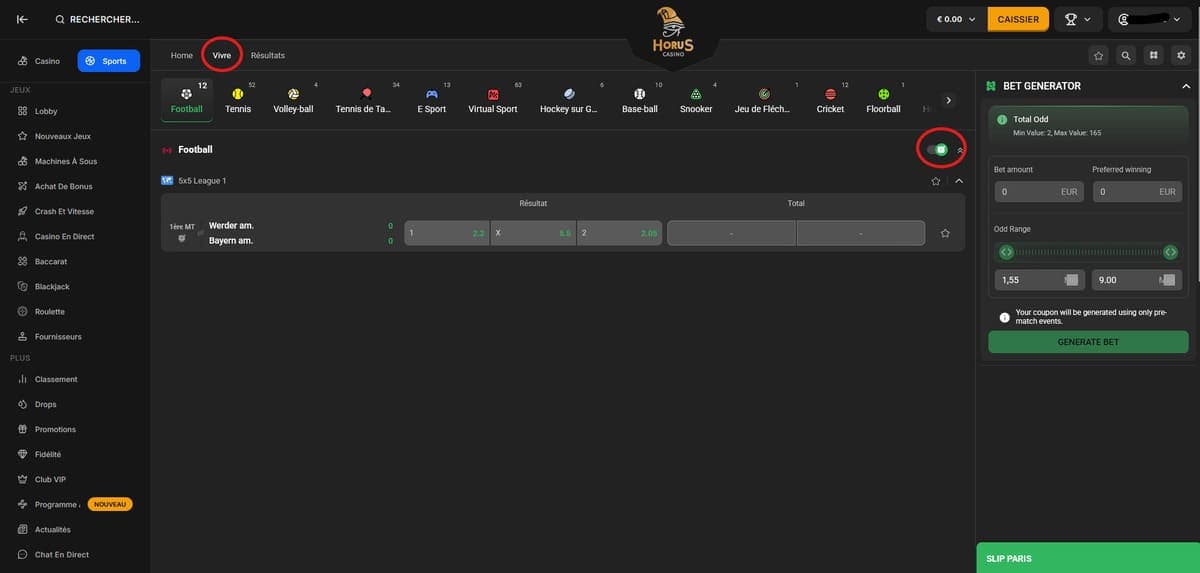The width and height of the screenshot is (1200, 573).
Task: Select the Hockey sur Glace category
Action: point(568,100)
